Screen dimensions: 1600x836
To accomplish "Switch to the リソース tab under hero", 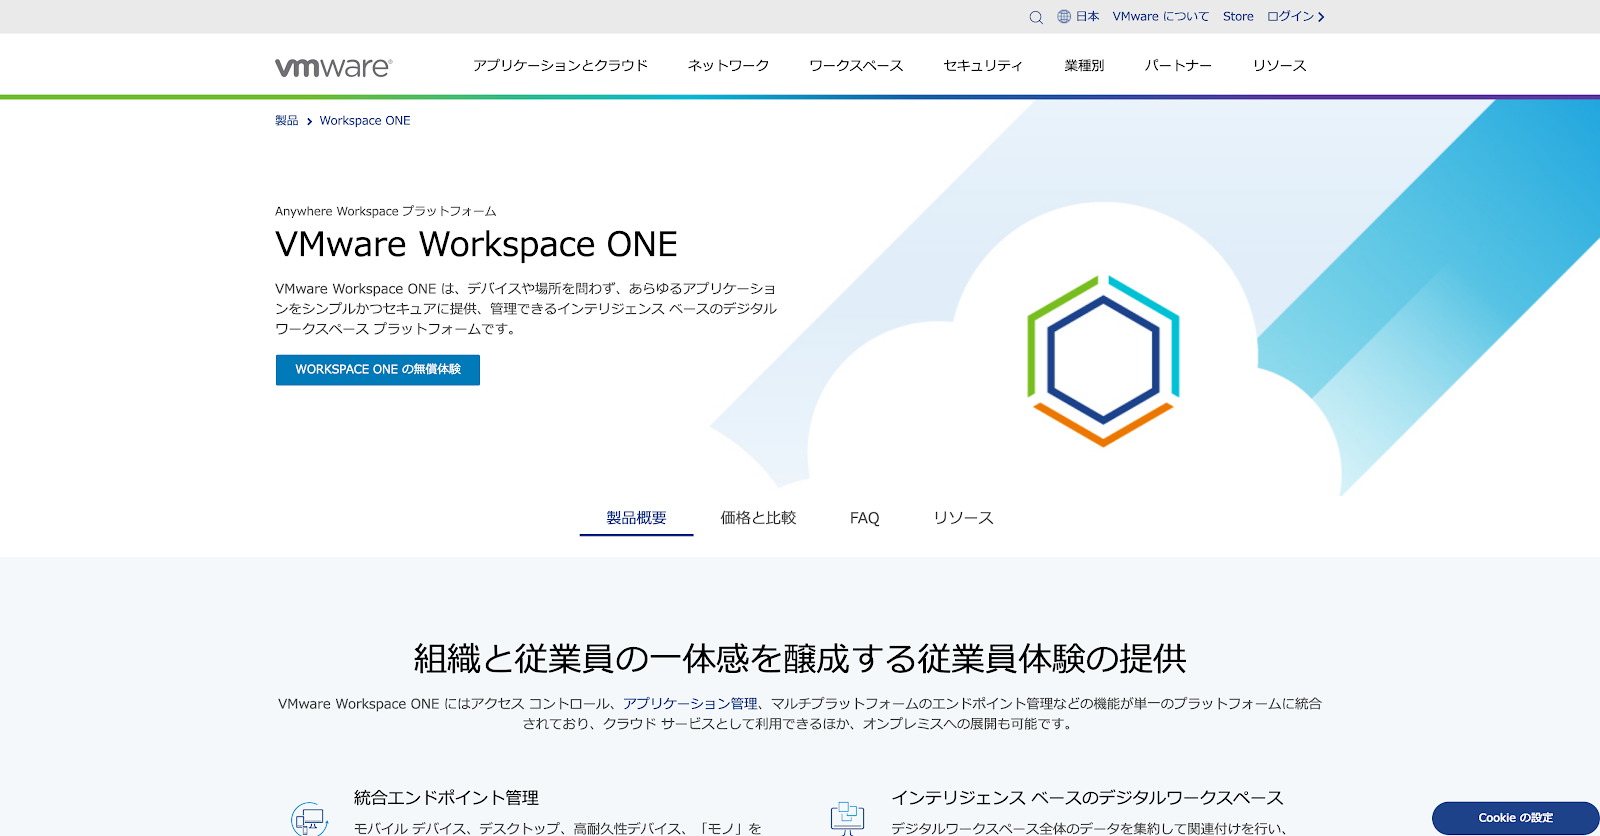I will 963,518.
